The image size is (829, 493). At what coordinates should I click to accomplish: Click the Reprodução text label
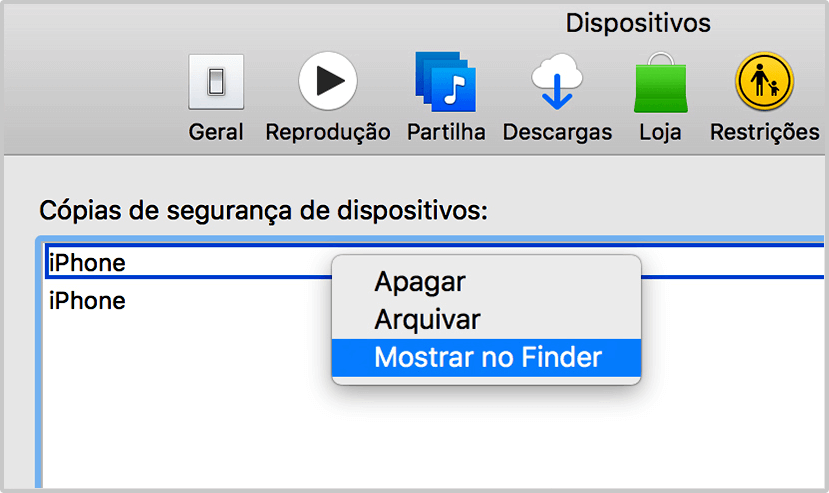point(327,132)
